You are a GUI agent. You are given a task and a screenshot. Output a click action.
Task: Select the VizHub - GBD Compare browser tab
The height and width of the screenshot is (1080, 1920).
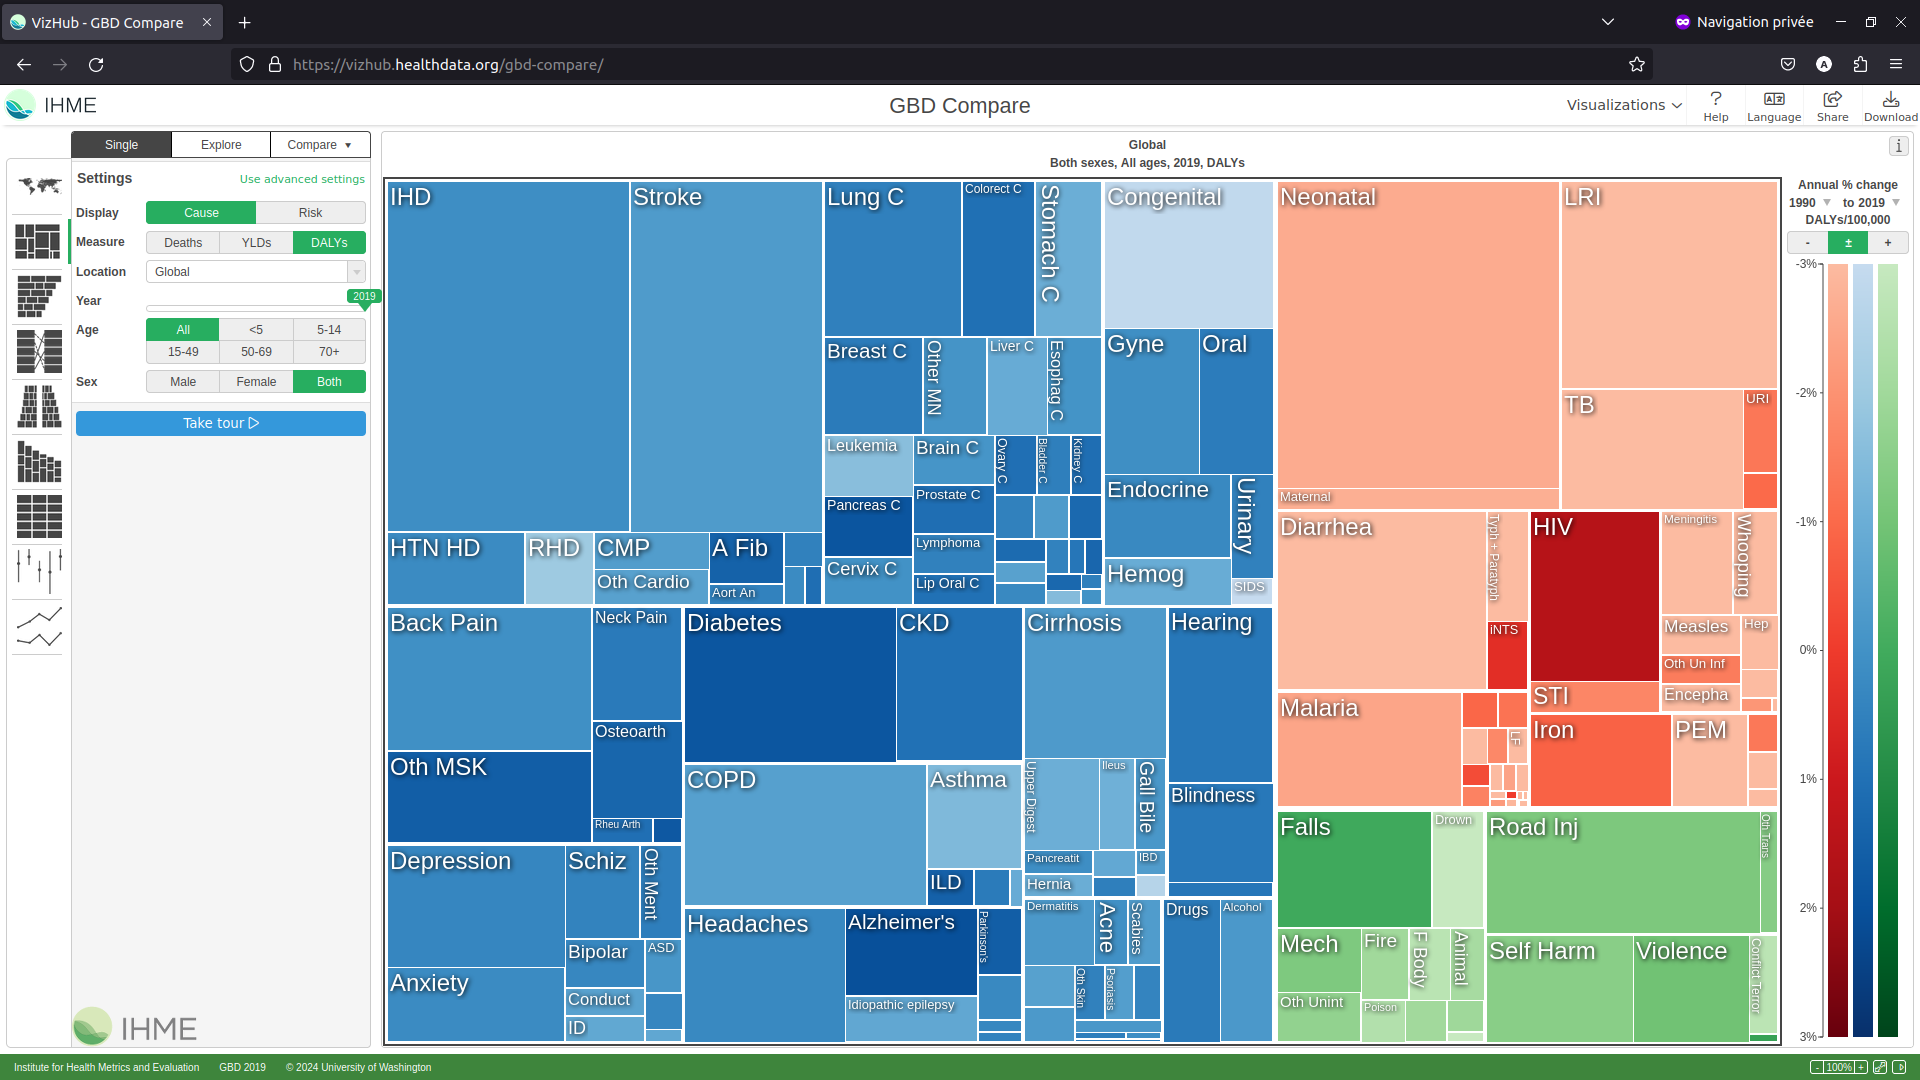coord(111,22)
